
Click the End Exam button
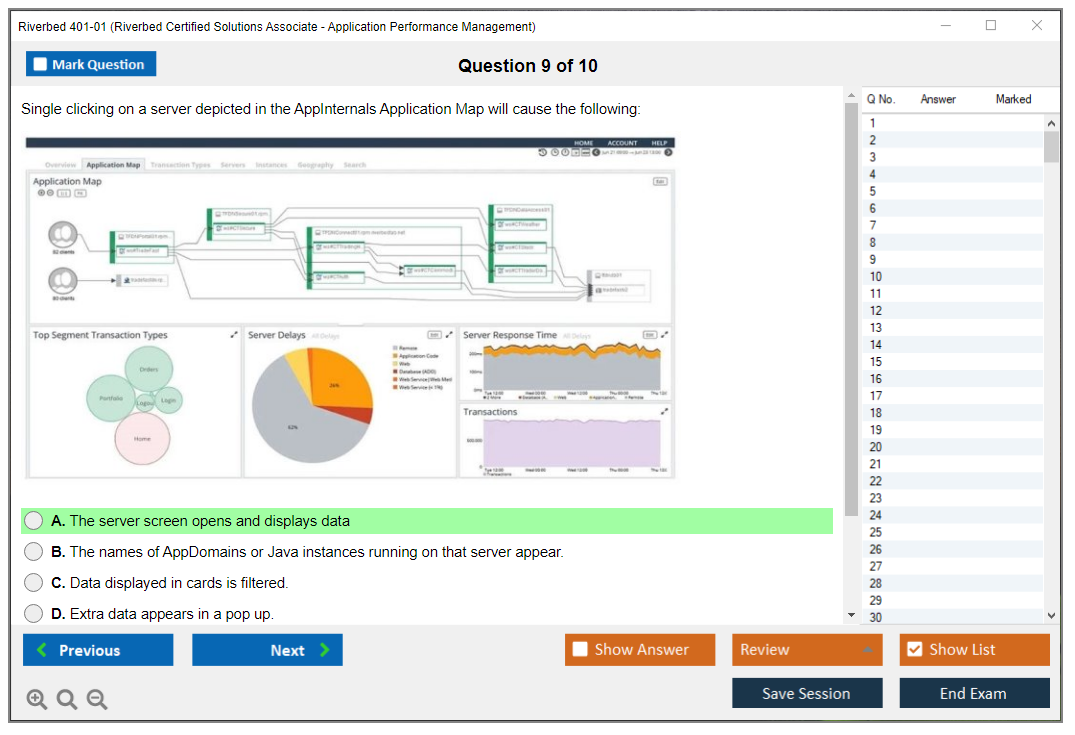pyautogui.click(x=973, y=693)
